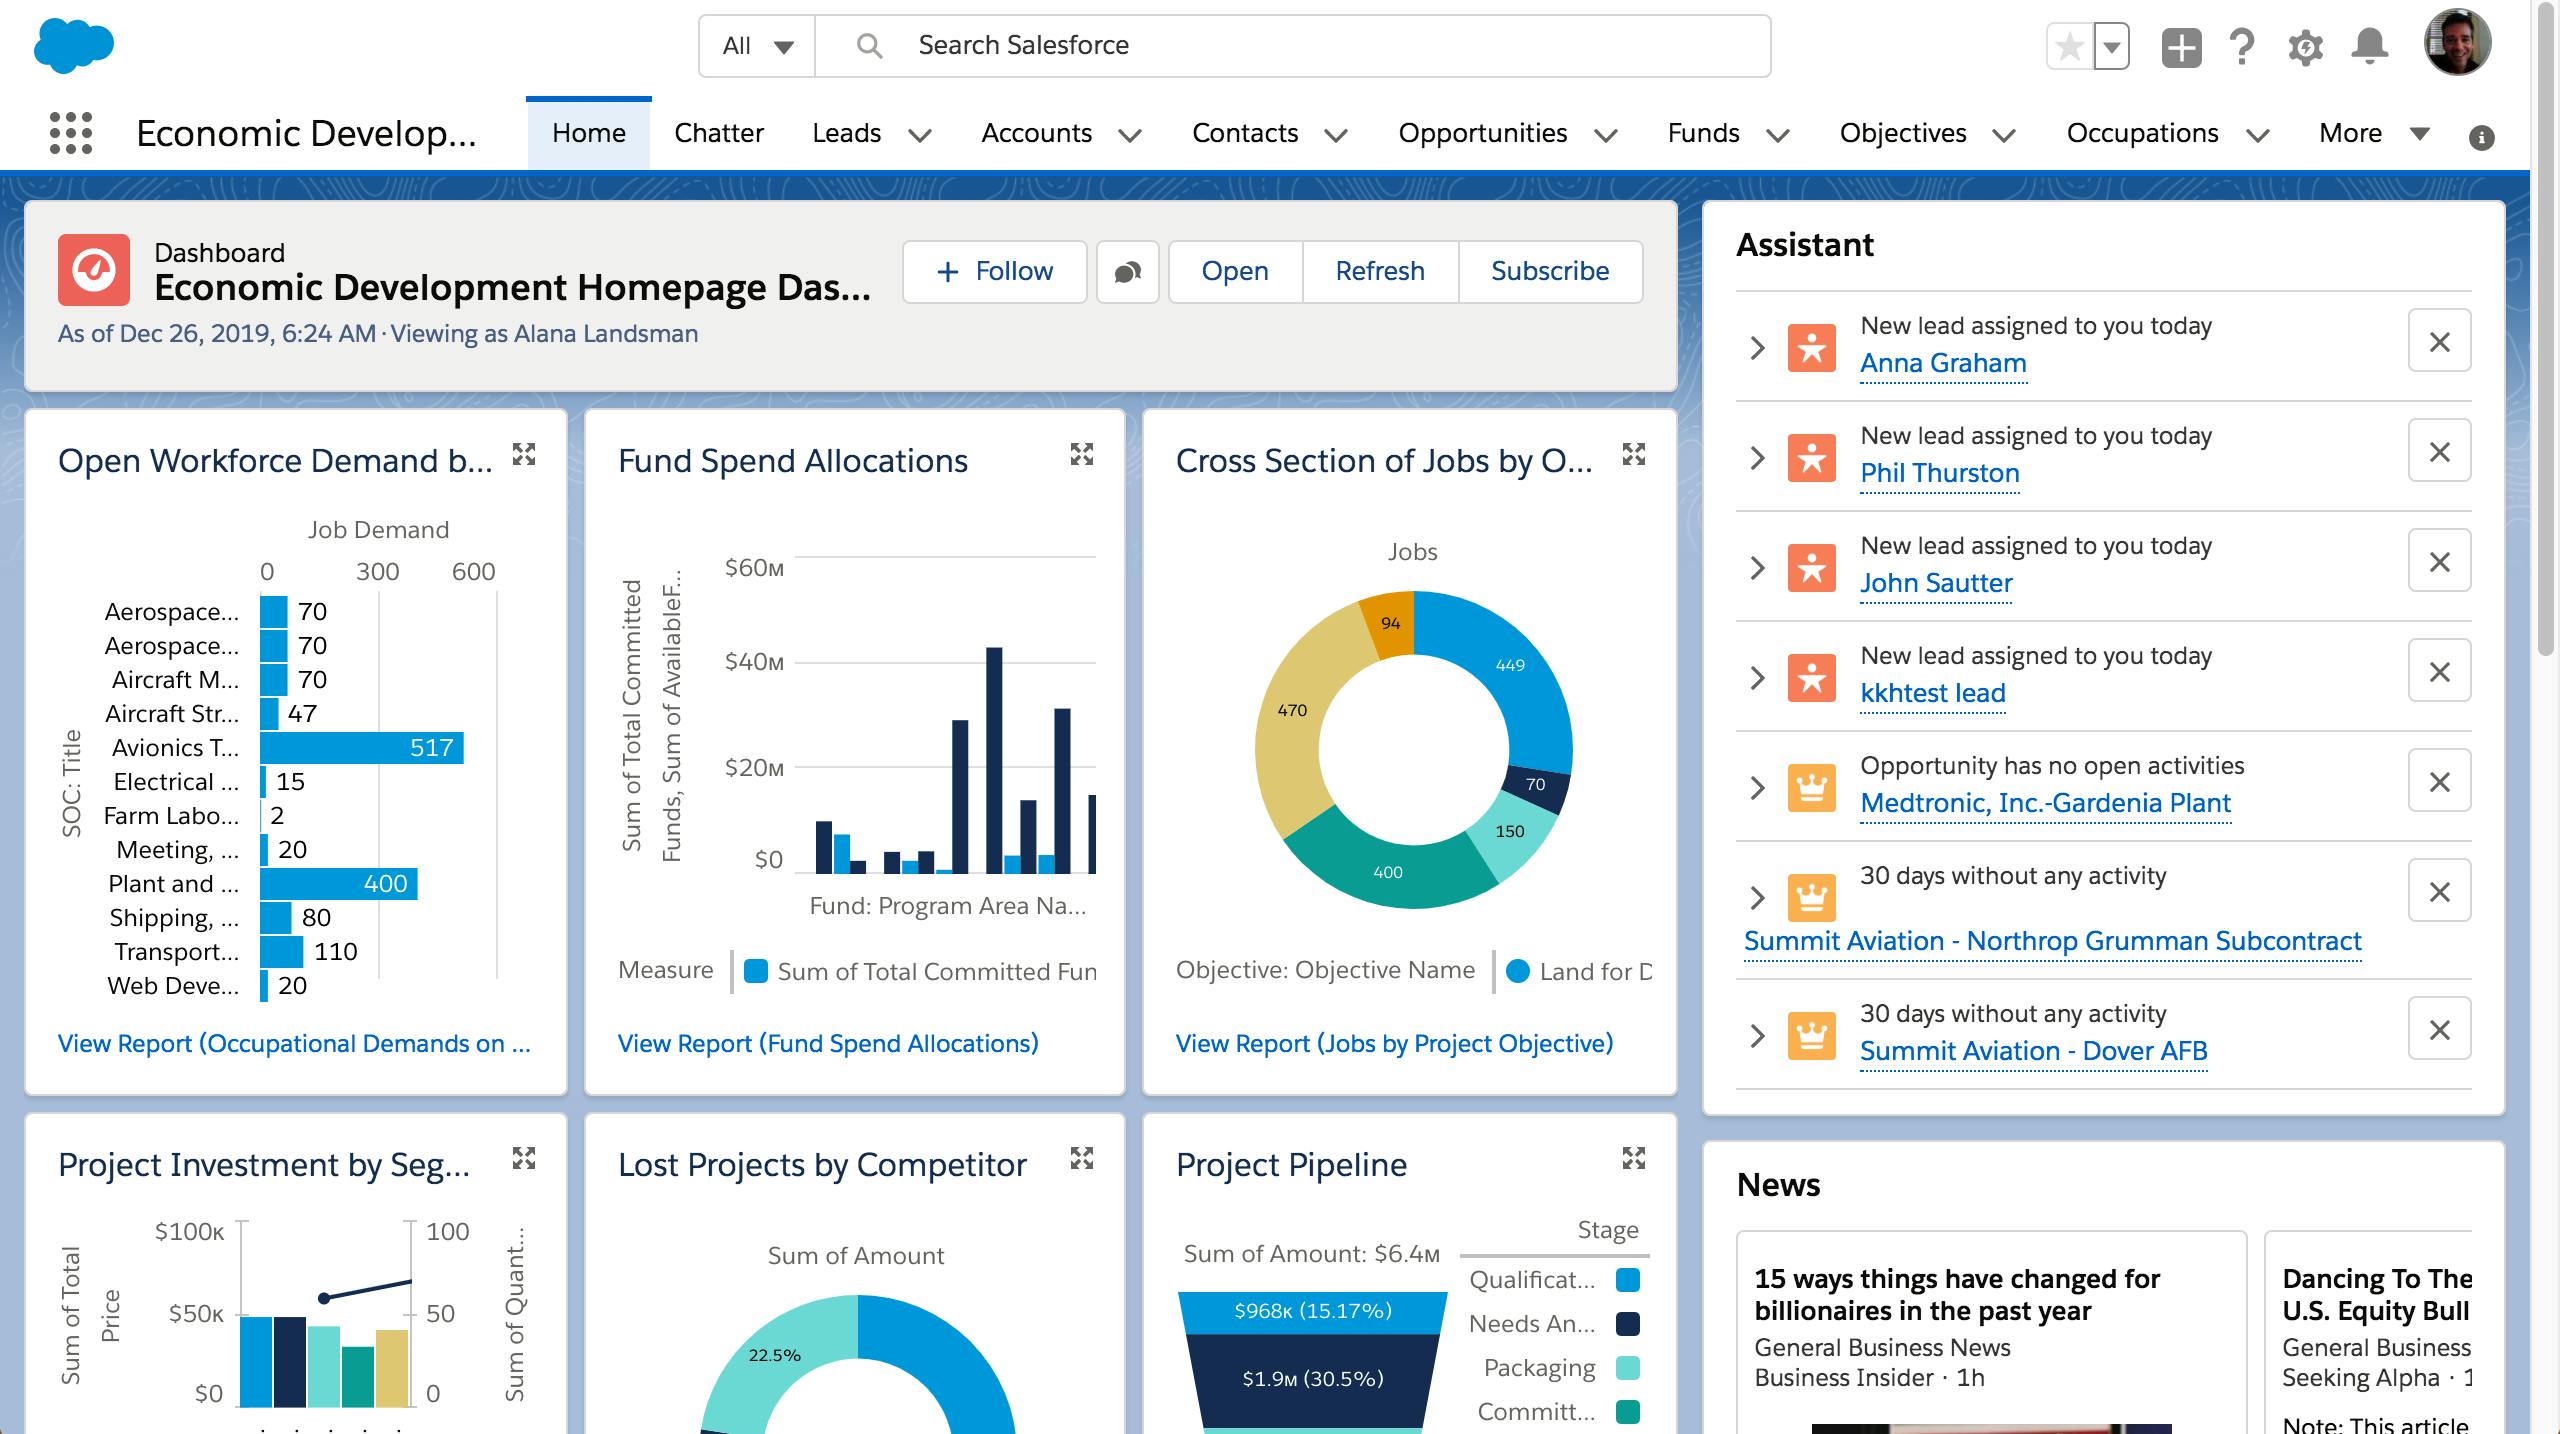
Task: Expand the Phil Thurston assistant item
Action: point(1757,458)
